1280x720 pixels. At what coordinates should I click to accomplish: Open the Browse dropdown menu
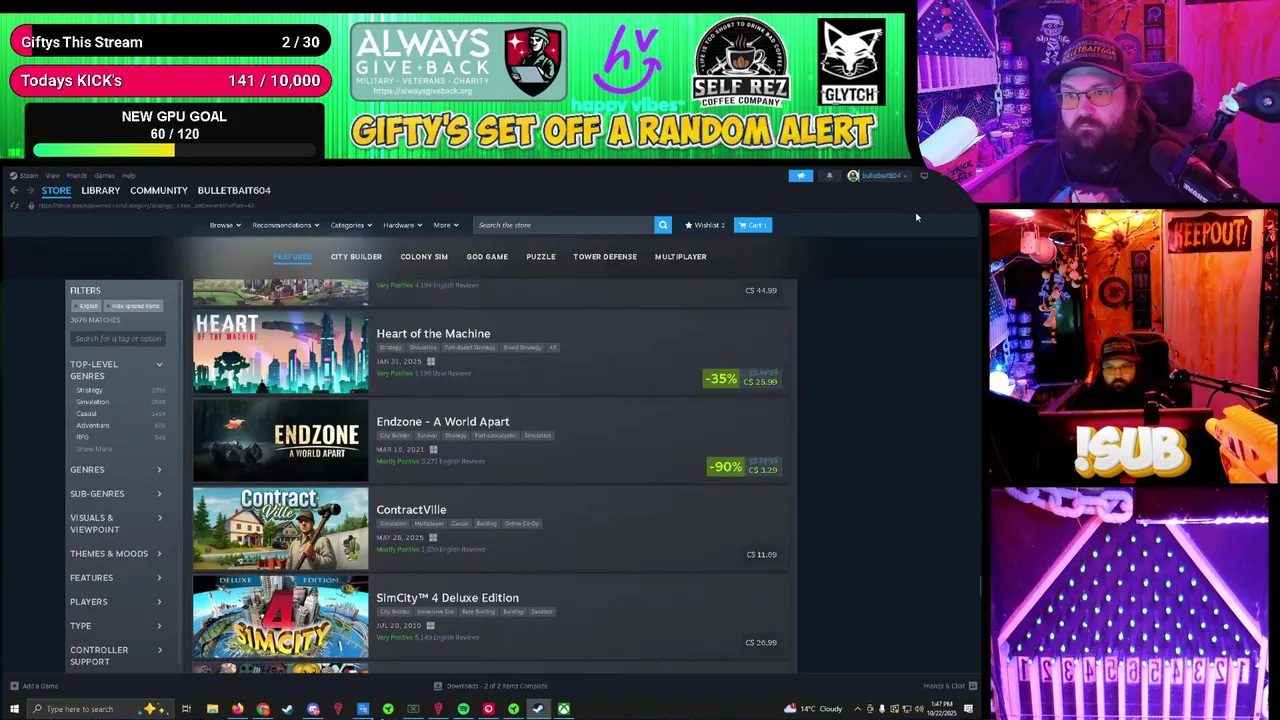(225, 225)
